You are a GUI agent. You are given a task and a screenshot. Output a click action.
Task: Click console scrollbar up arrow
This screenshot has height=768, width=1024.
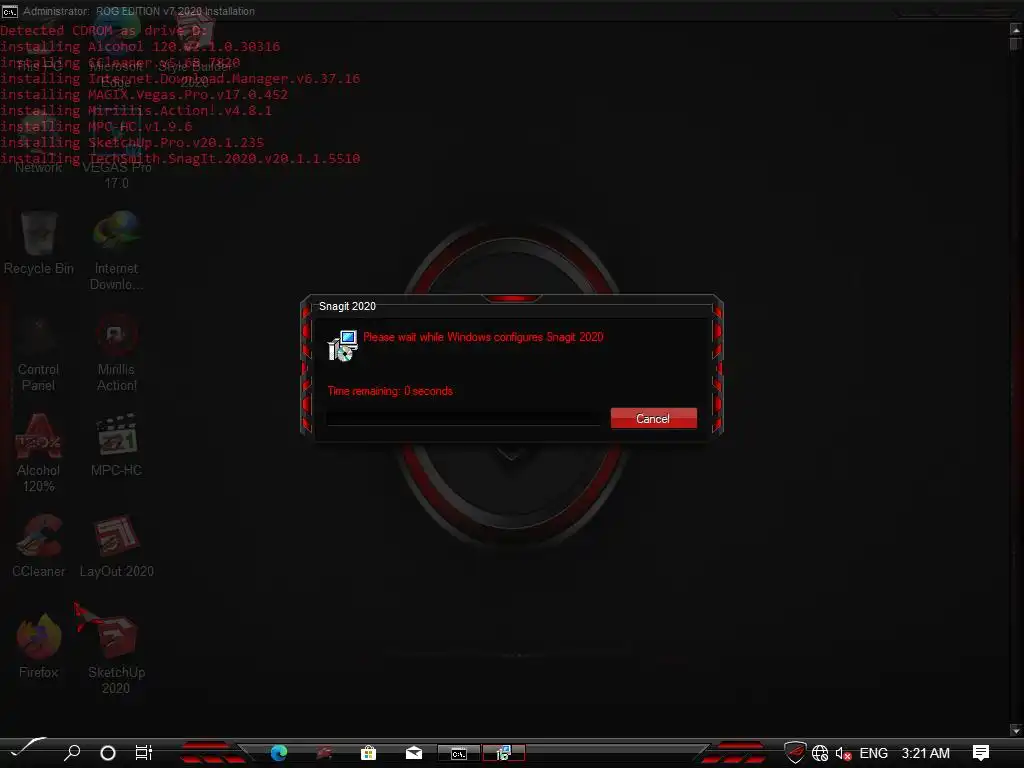coord(1016,29)
